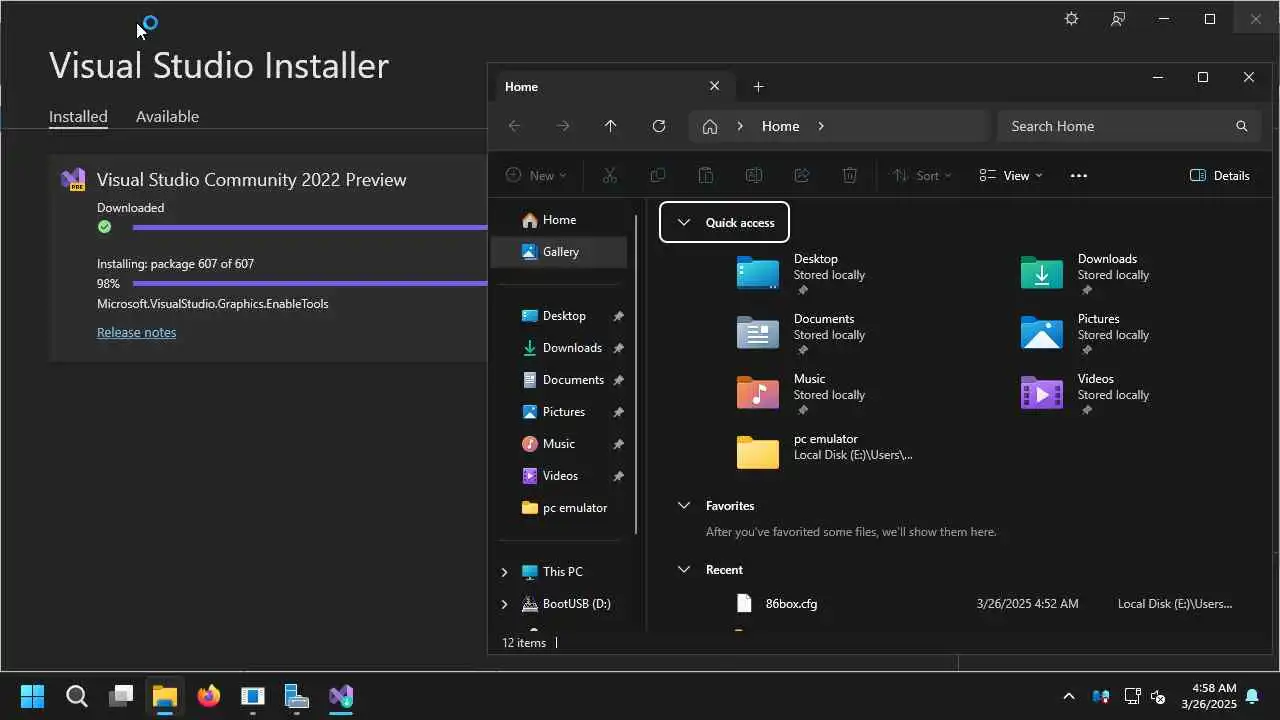Close the Home tab
Image resolution: width=1280 pixels, height=720 pixels.
[x=714, y=86]
